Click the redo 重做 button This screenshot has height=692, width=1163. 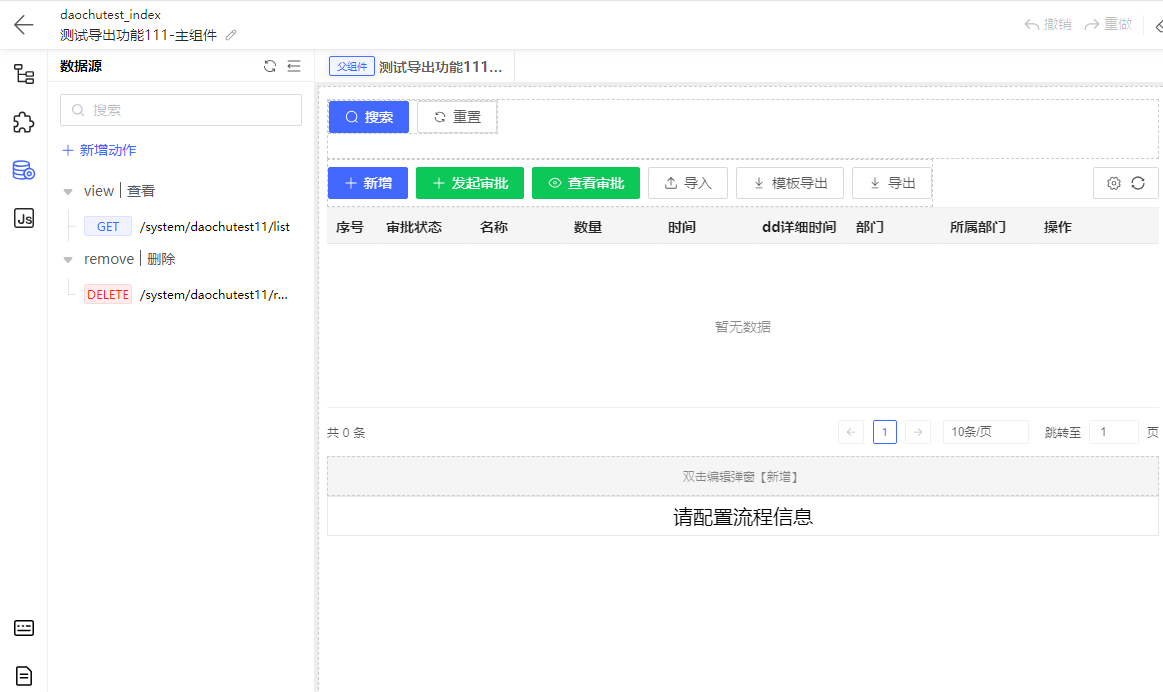pos(1108,24)
